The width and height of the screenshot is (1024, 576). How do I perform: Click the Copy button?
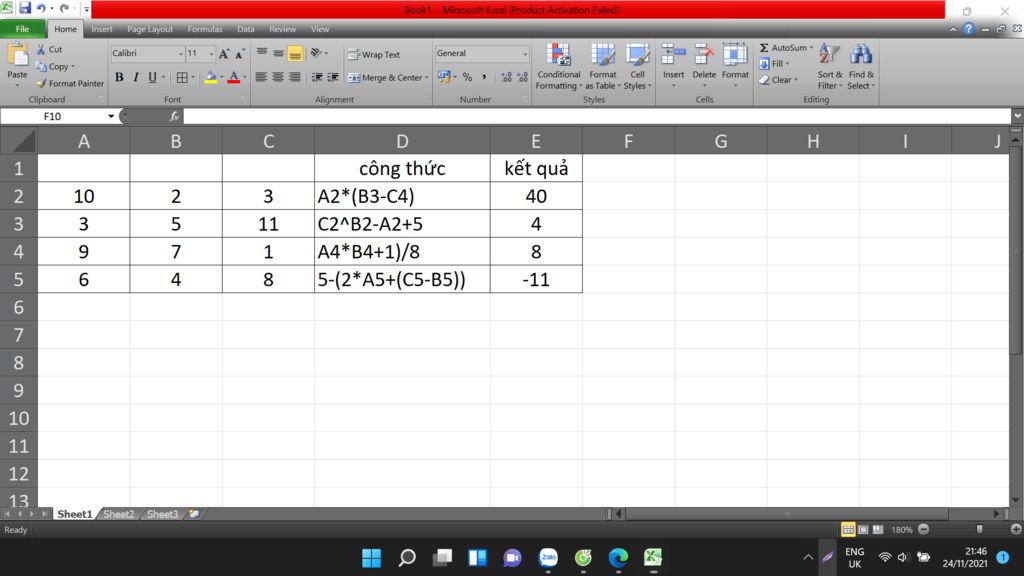(56, 67)
